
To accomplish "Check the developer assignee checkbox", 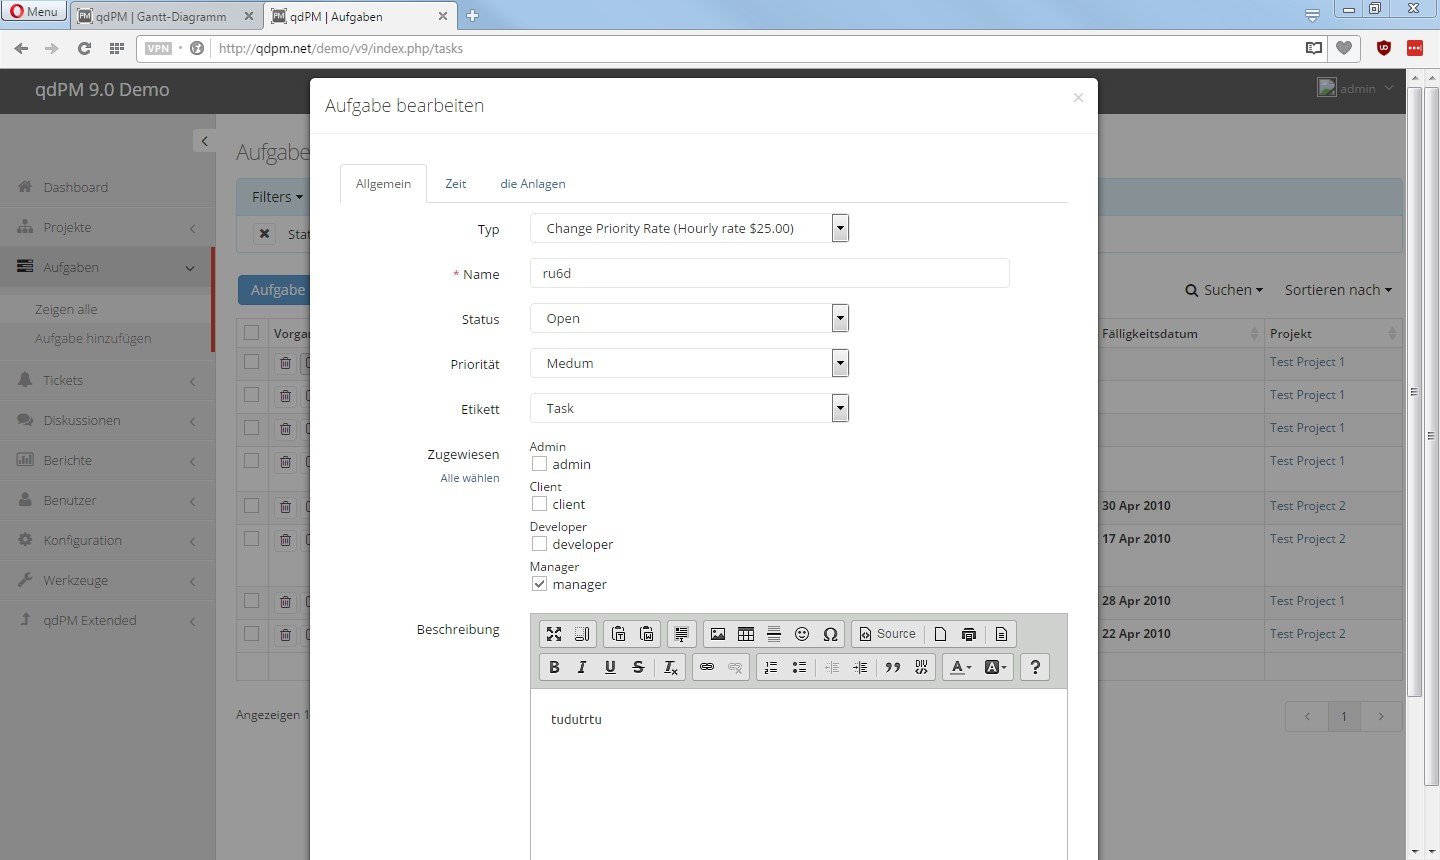I will (539, 544).
